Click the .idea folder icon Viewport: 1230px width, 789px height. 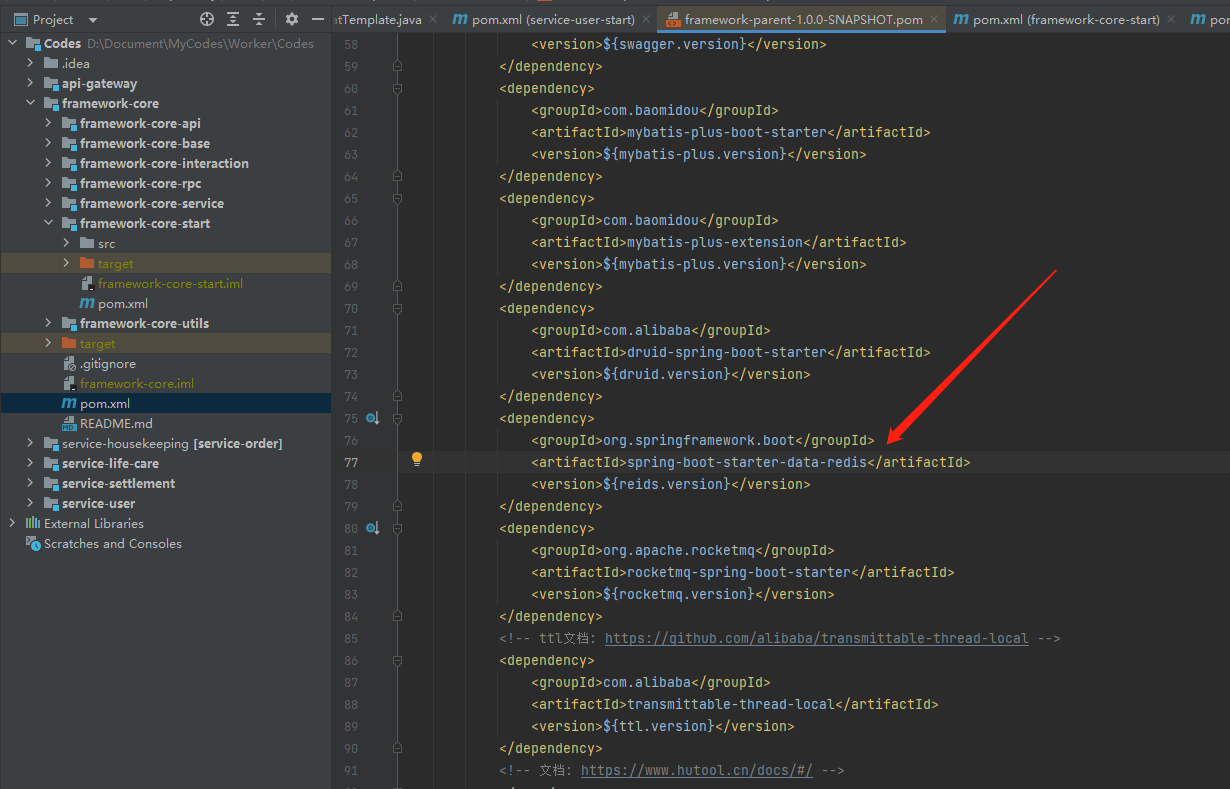click(51, 63)
